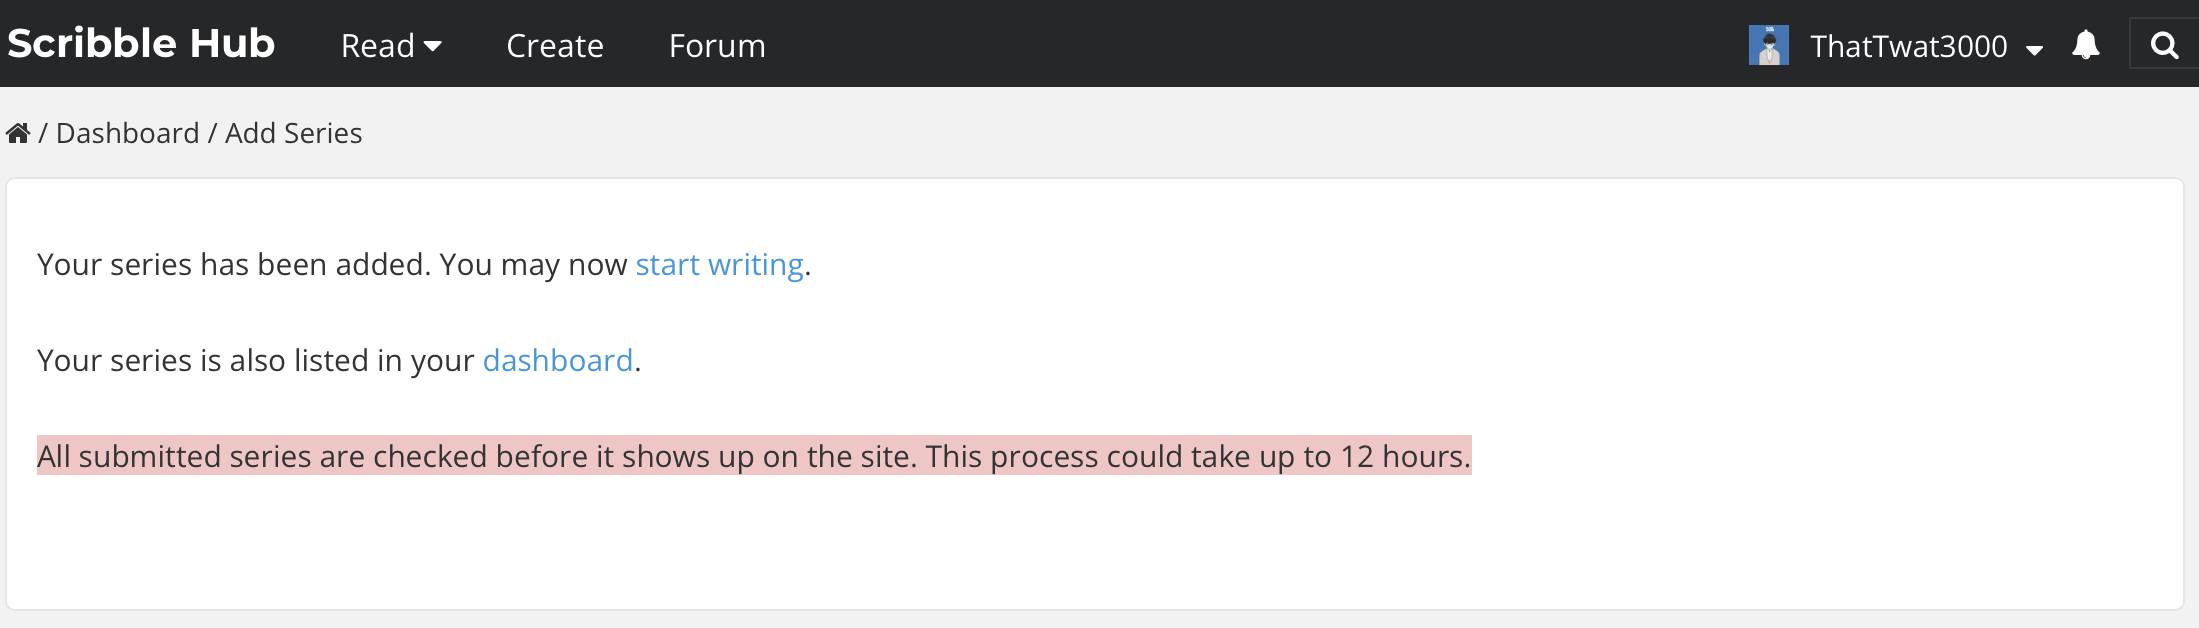Click the Scribble Hub logo

point(141,44)
